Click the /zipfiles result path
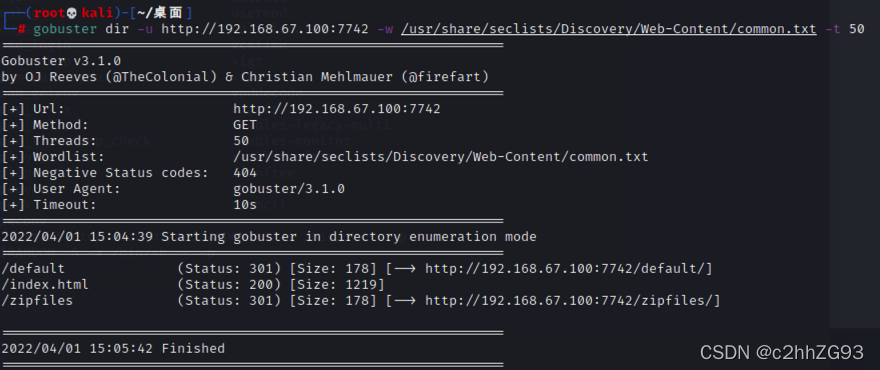Image resolution: width=880 pixels, height=370 pixels. pos(37,301)
